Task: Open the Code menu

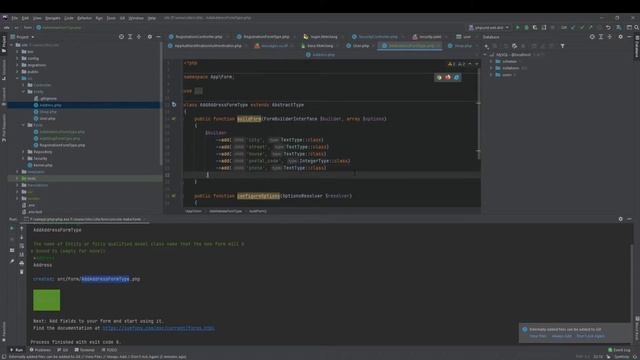Action: [x=69, y=18]
